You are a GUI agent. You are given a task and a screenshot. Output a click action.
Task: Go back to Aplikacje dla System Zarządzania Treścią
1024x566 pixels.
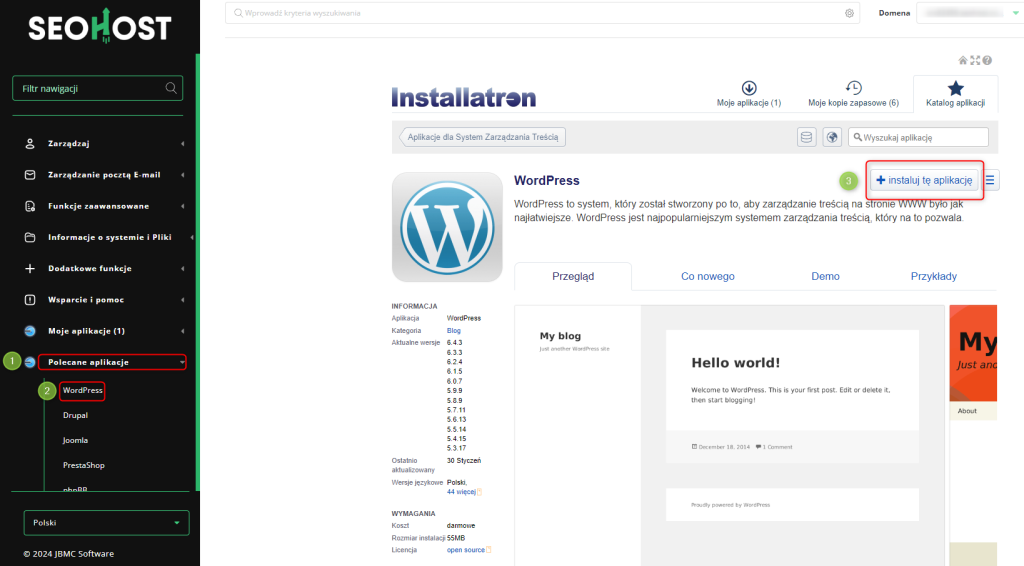482,137
